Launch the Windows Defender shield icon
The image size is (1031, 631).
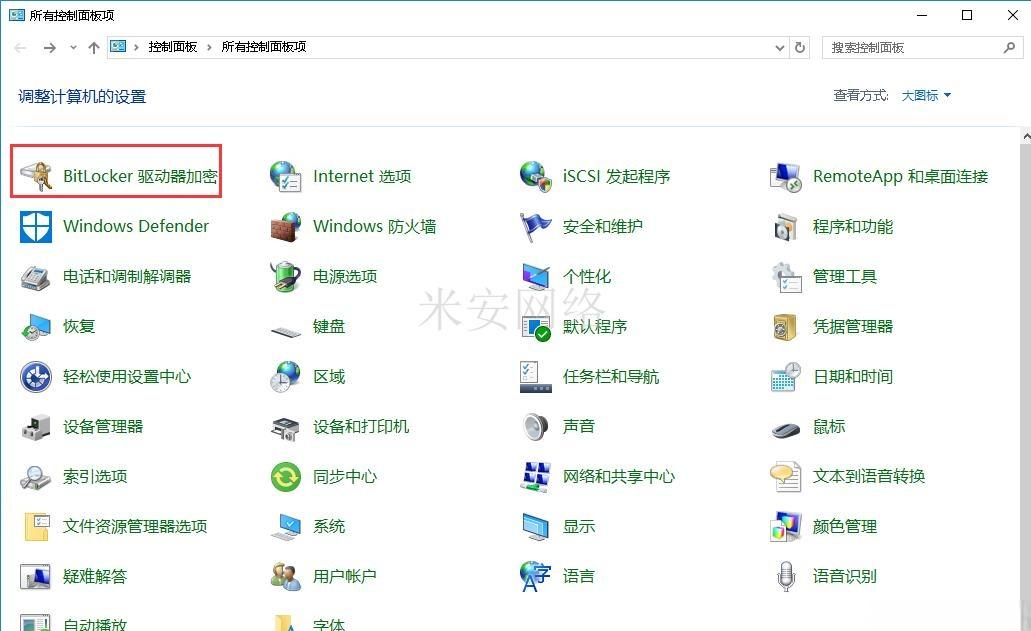tap(36, 227)
